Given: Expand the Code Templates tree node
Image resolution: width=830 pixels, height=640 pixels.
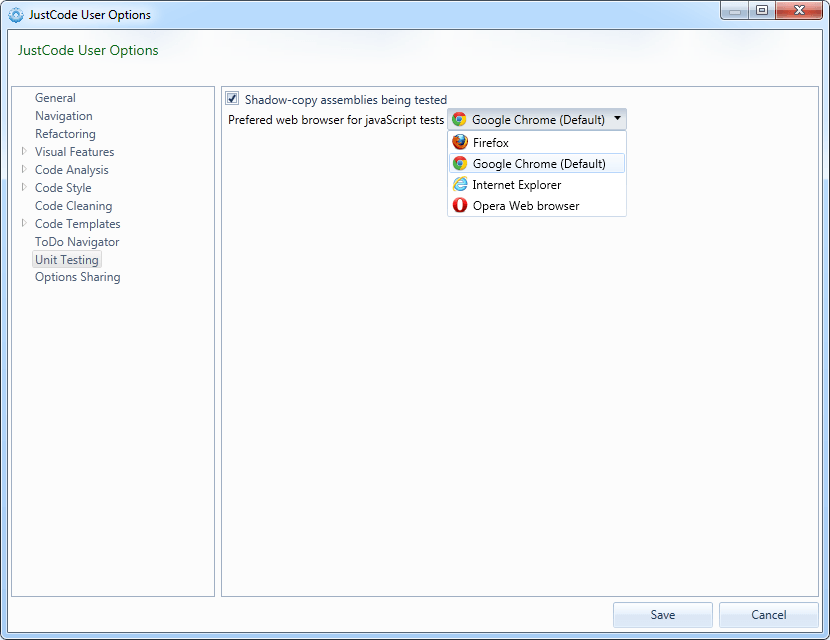Looking at the screenshot, I should [x=24, y=223].
